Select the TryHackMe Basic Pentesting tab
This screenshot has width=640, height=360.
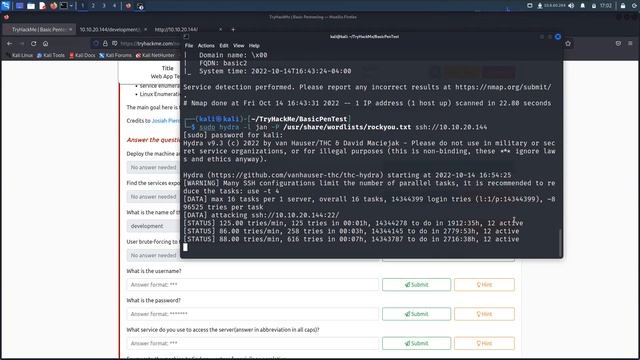[x=40, y=29]
